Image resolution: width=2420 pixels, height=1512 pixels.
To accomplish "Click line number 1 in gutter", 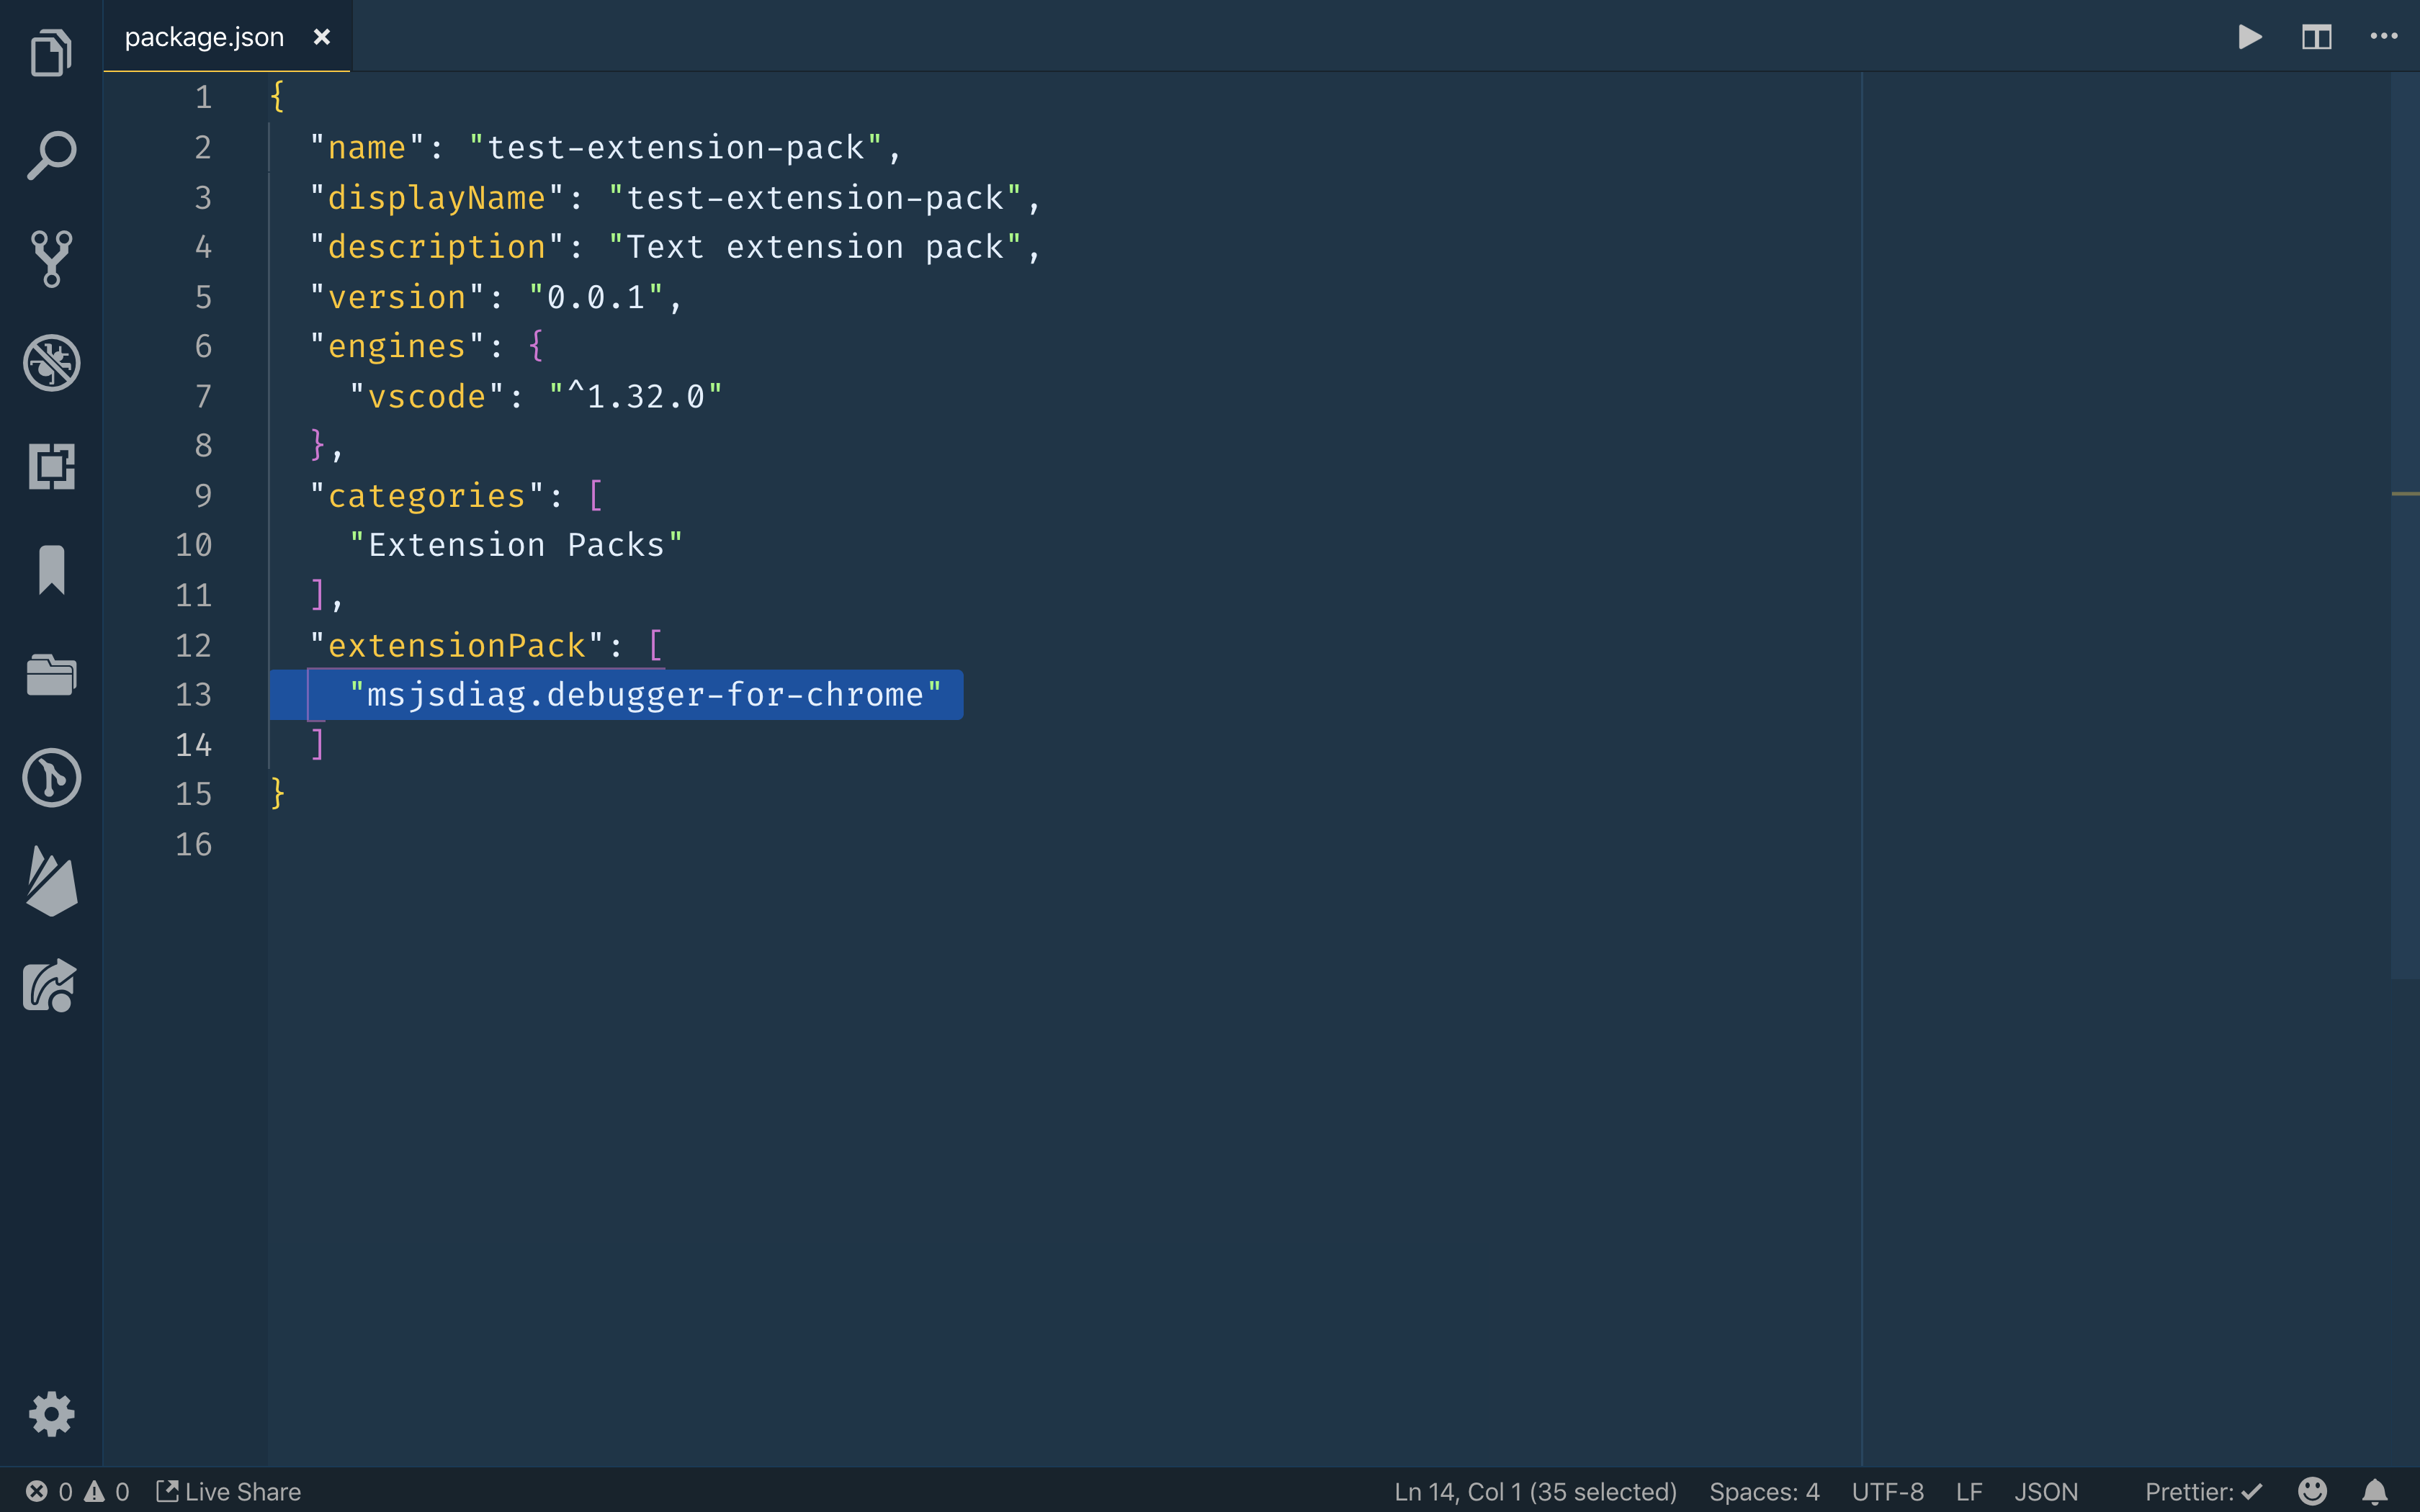I will [203, 98].
